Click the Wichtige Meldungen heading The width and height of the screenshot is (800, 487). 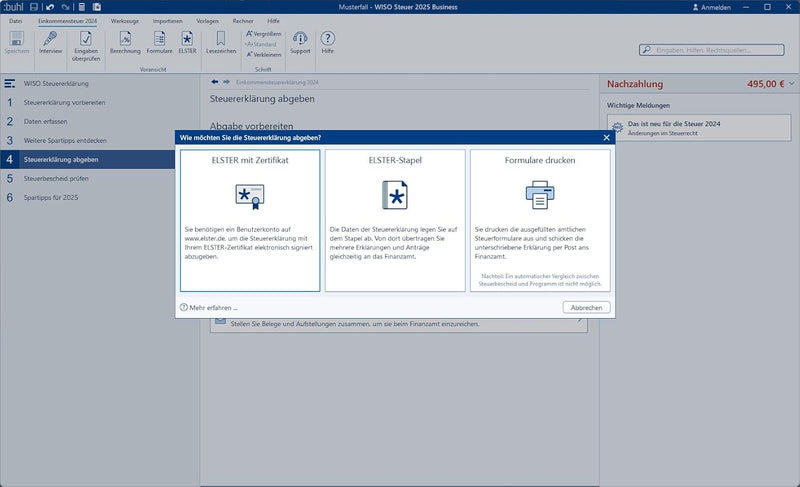(638, 106)
